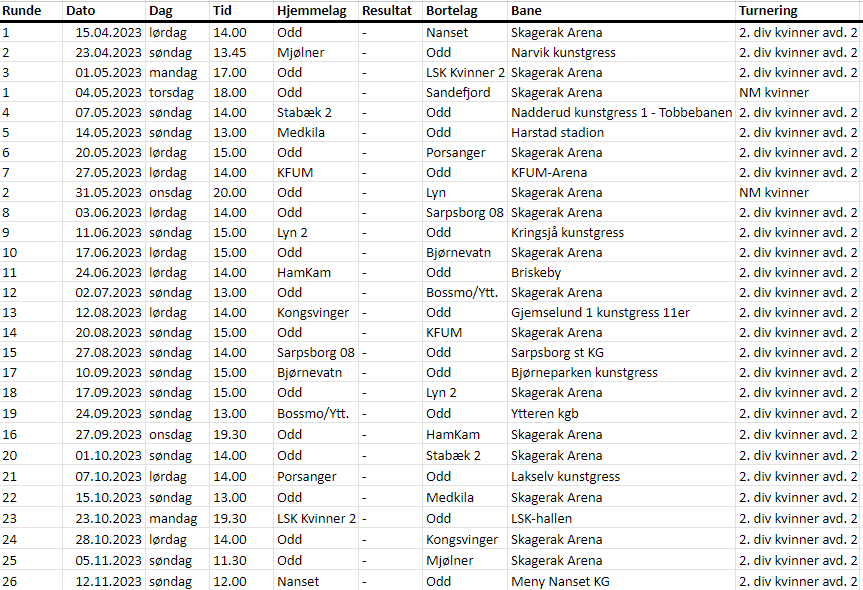Click the Narvik kunstgress venue cell
Viewport: 863px width, 590px height.
563,53
